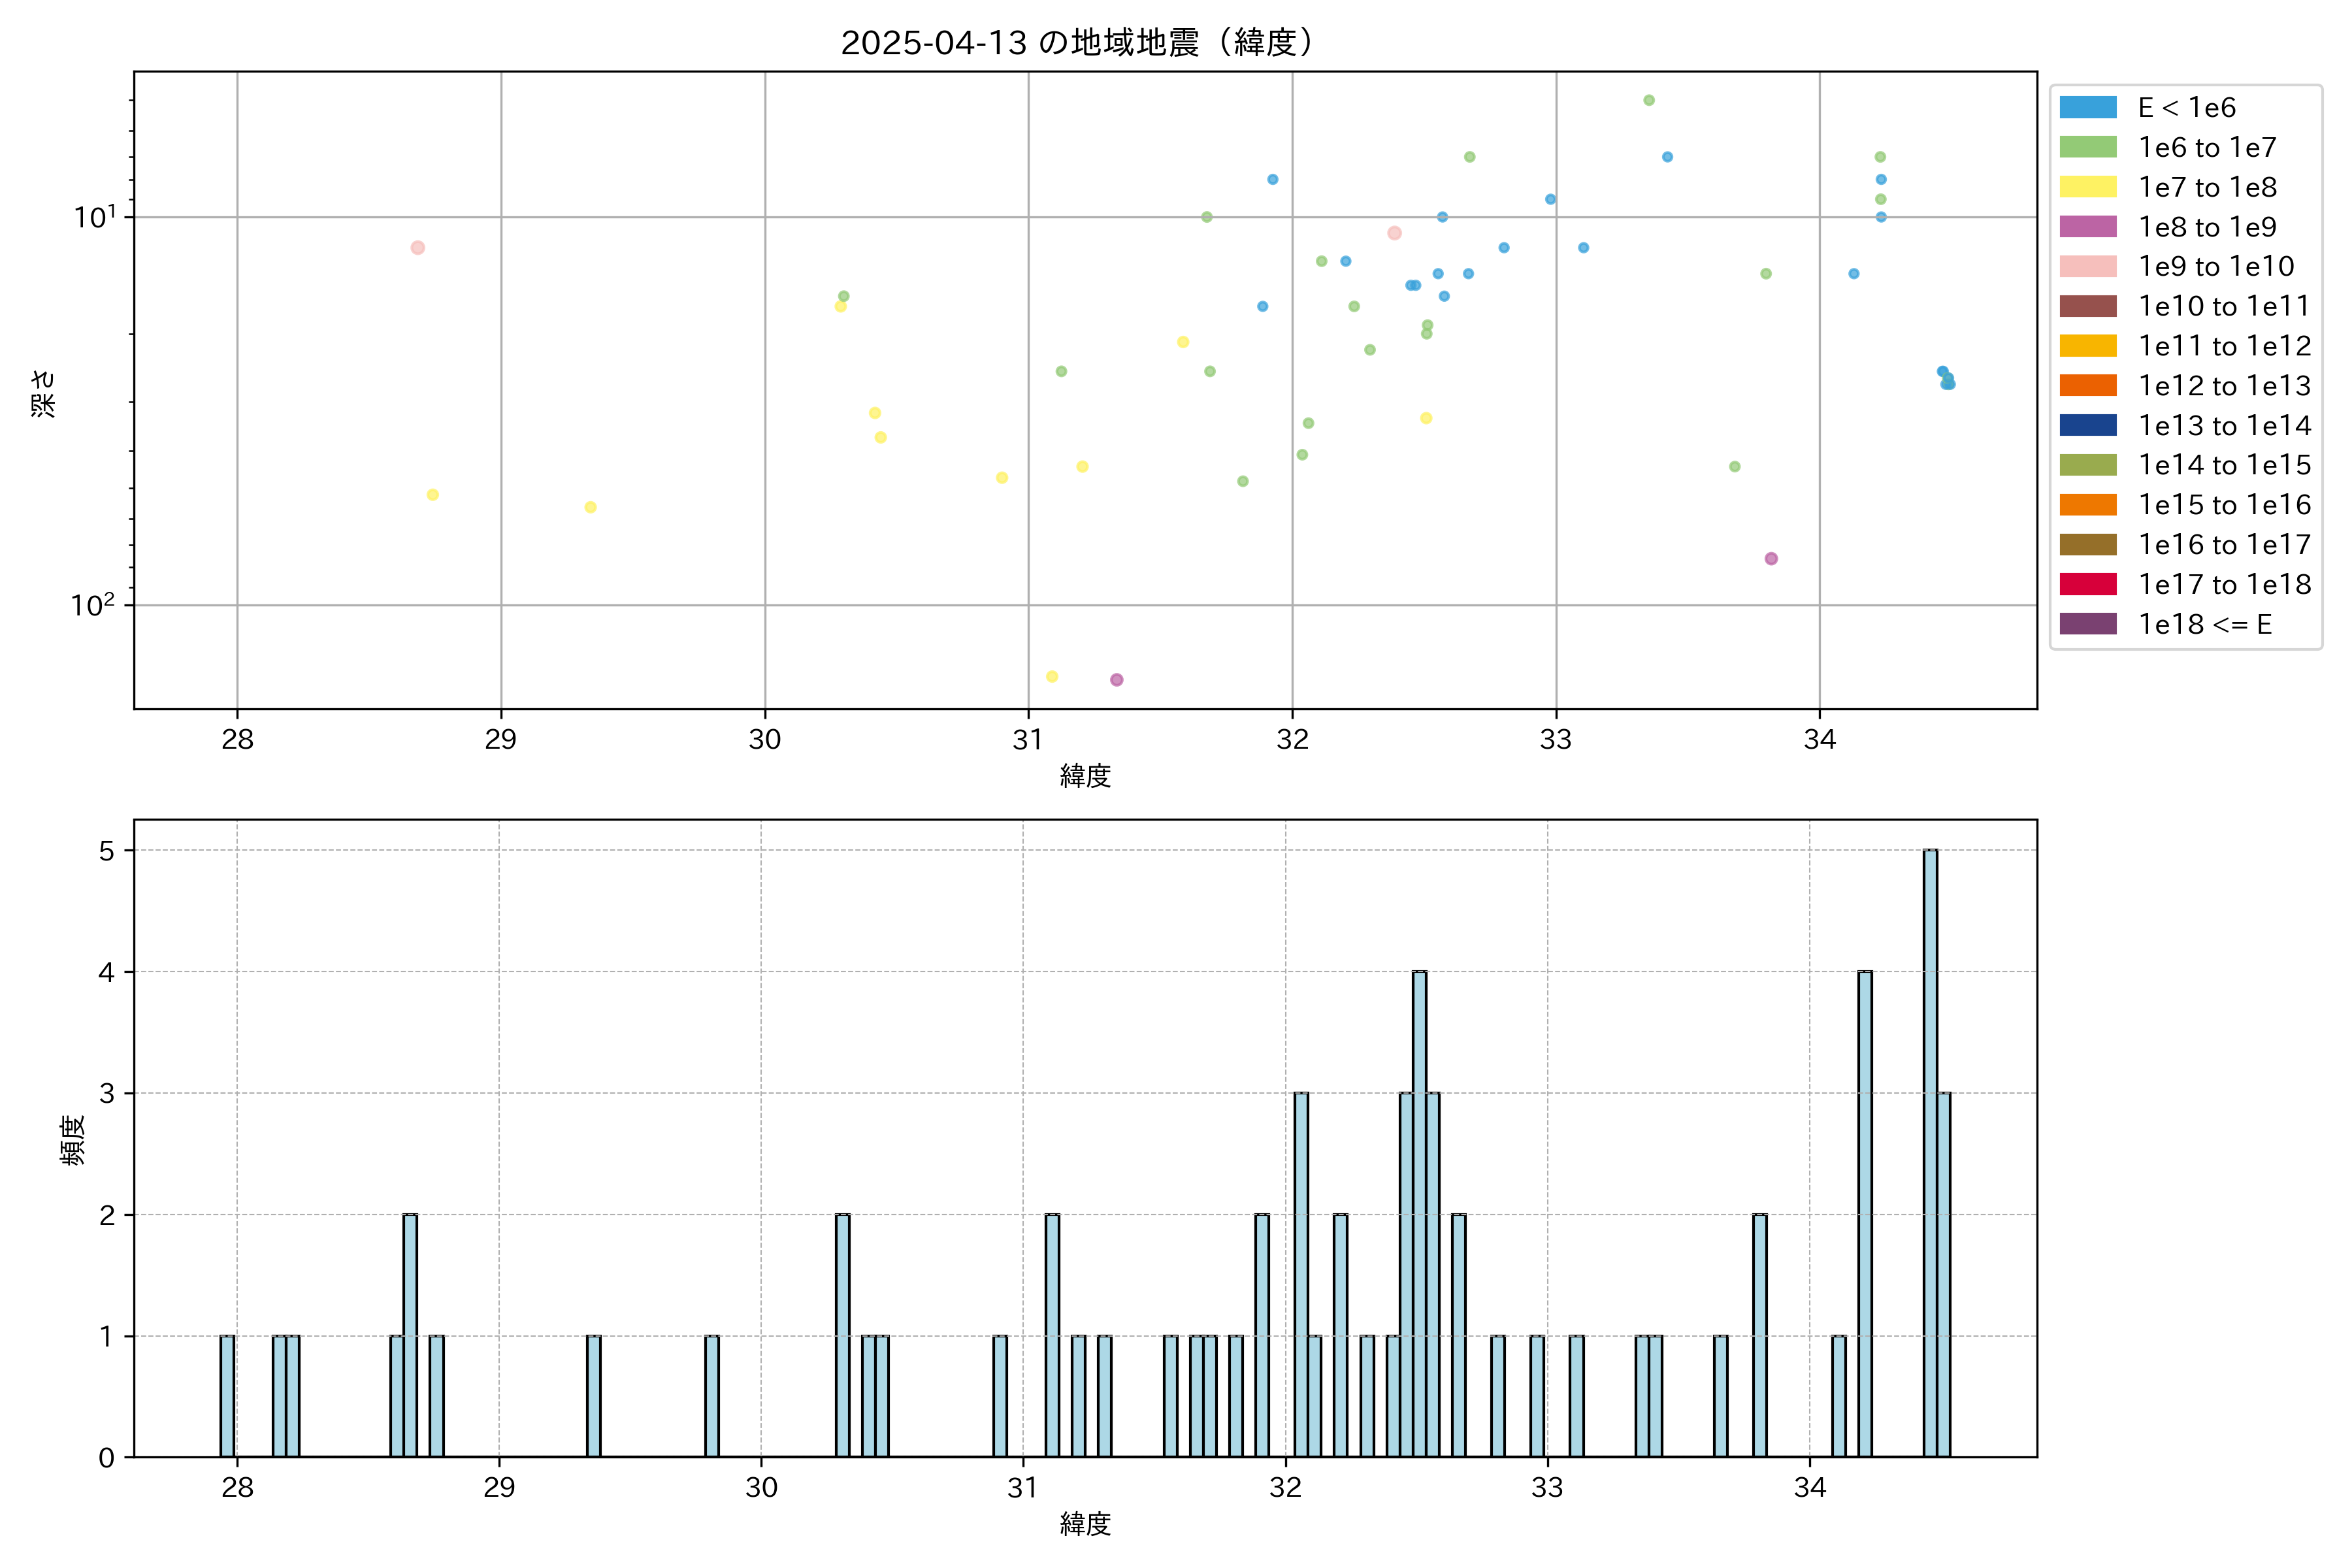This screenshot has width=2352, height=1568.
Task: Click the histogram's 緯度 x-axis label
Action: [1085, 1524]
